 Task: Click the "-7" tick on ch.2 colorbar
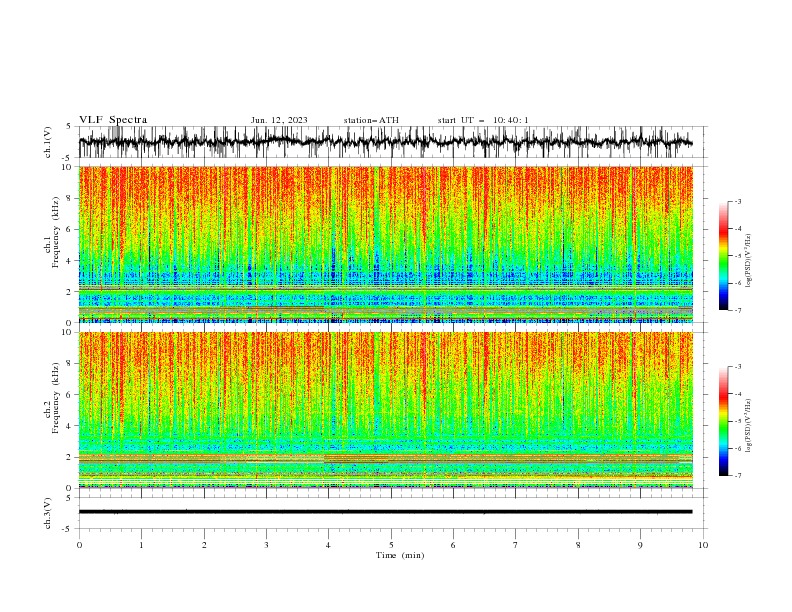tap(738, 475)
